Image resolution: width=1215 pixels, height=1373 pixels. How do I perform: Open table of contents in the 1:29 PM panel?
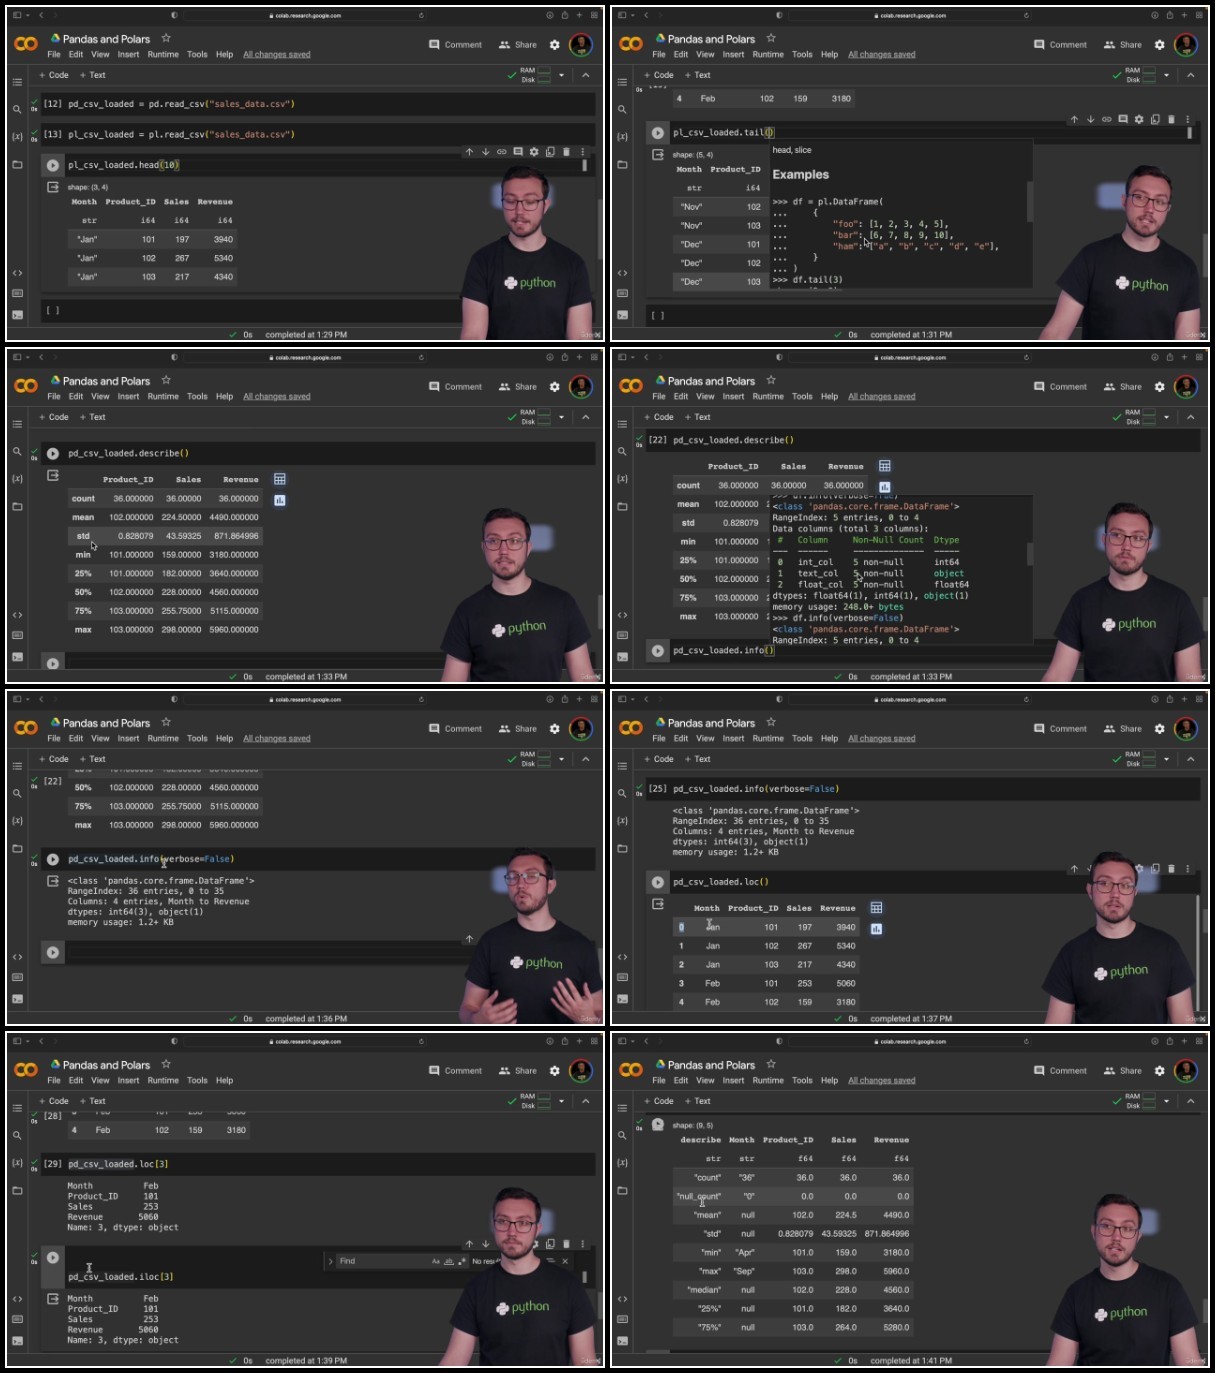17,82
